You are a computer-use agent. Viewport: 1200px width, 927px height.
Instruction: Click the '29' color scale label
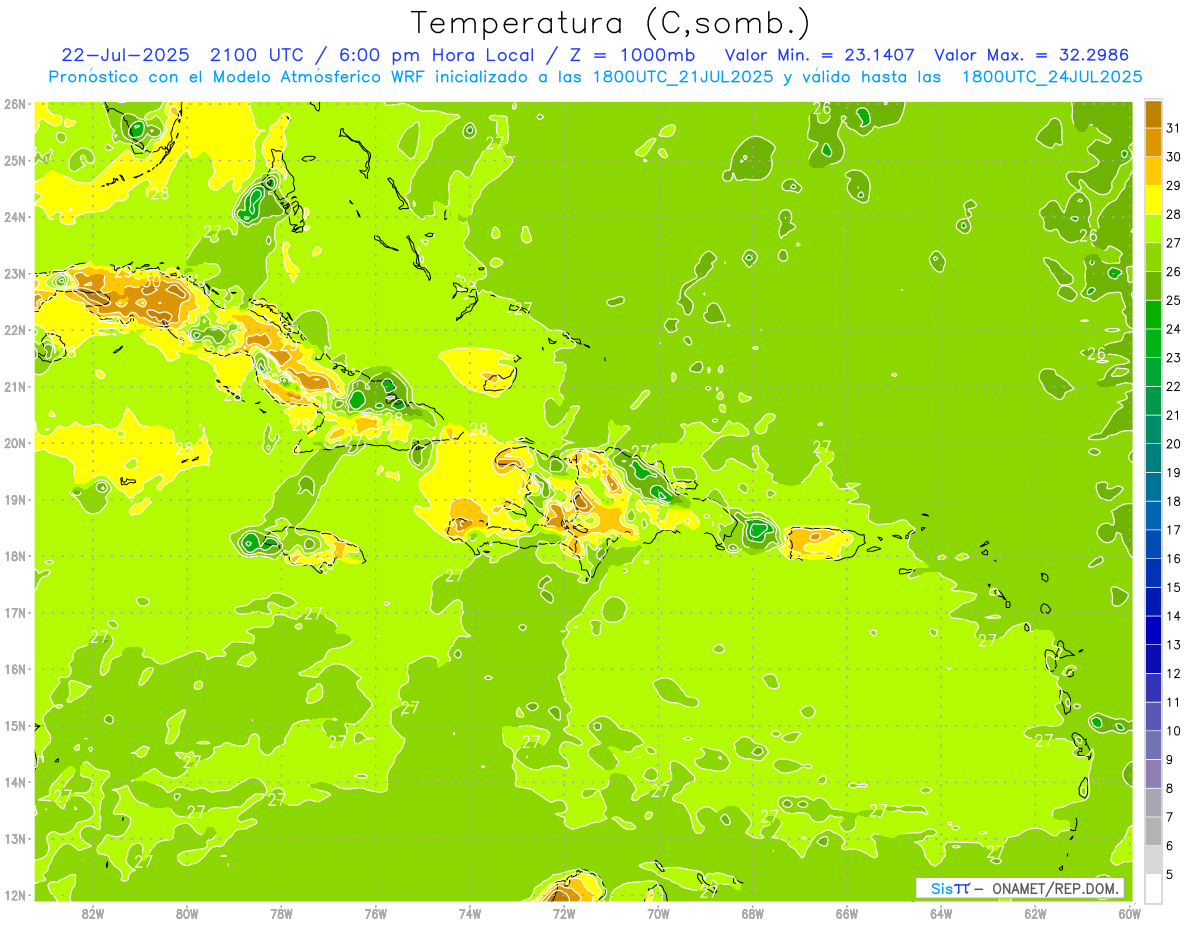[1174, 186]
